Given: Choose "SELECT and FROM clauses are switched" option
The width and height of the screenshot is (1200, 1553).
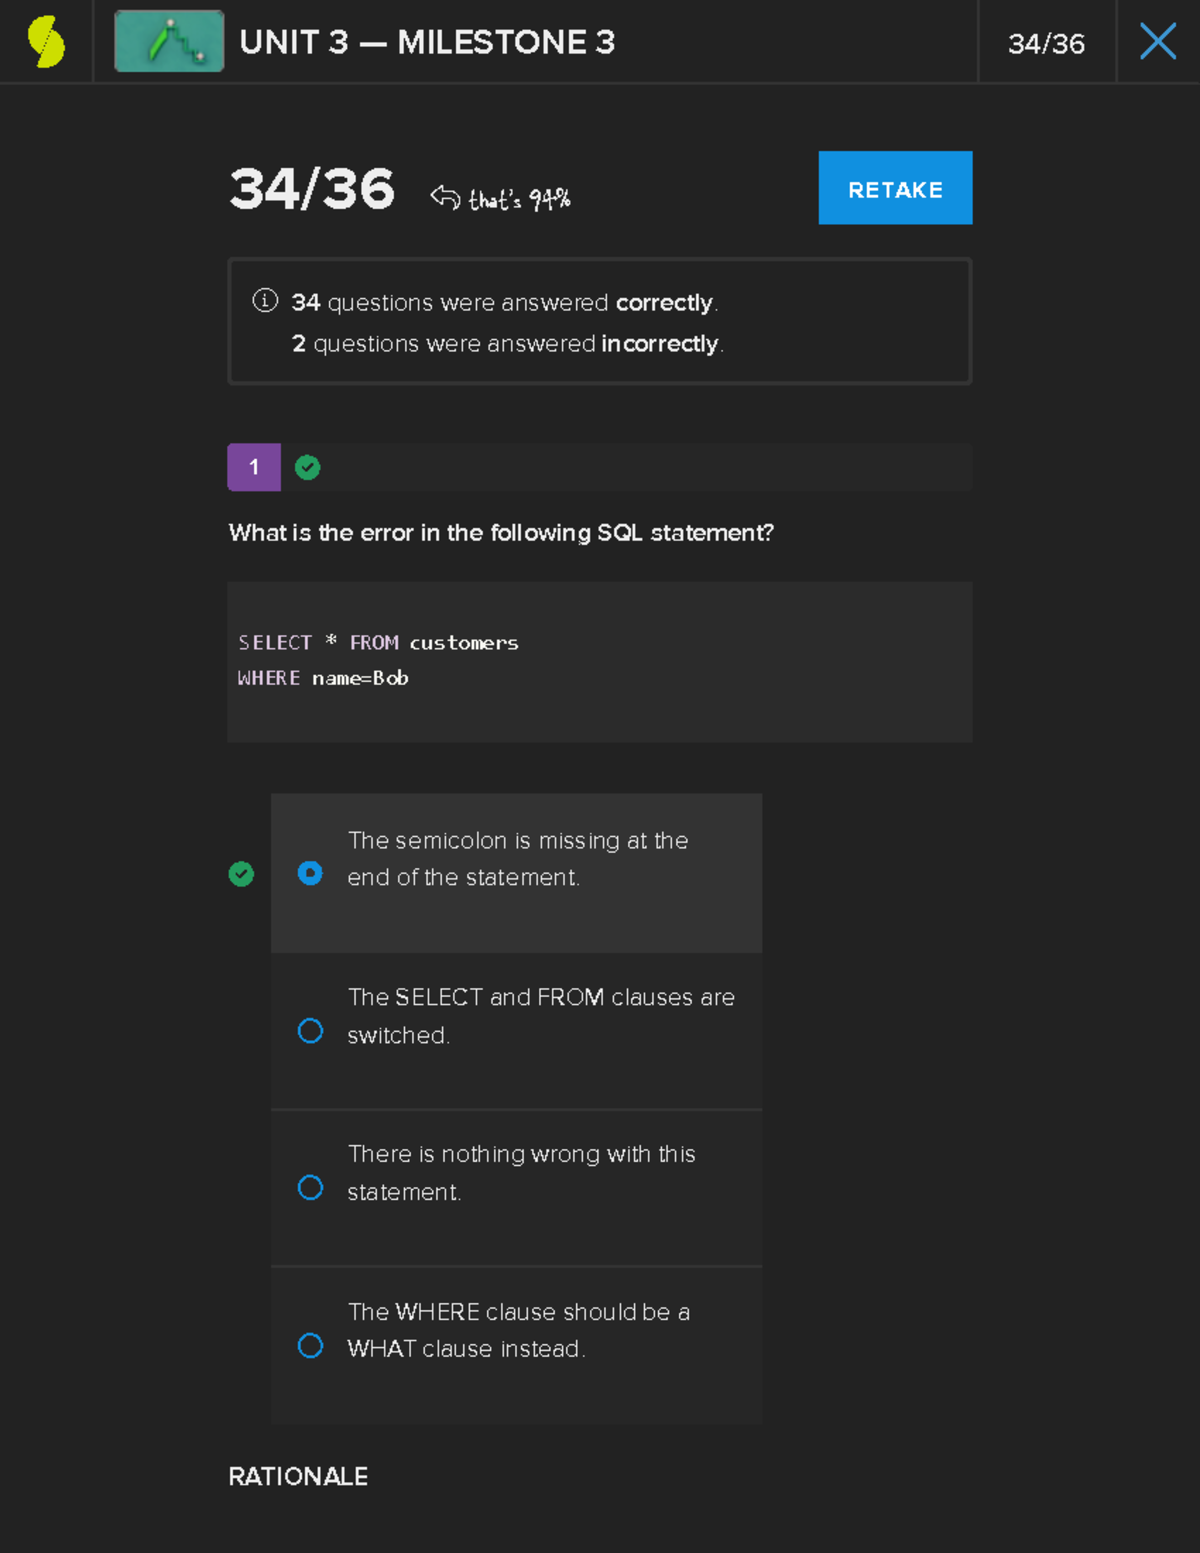Looking at the screenshot, I should pyautogui.click(x=310, y=1031).
